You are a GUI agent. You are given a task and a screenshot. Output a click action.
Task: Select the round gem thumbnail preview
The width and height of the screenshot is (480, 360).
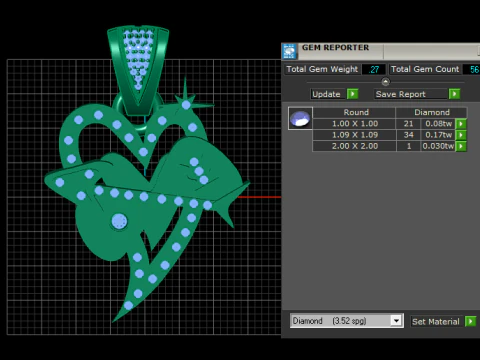(300, 118)
